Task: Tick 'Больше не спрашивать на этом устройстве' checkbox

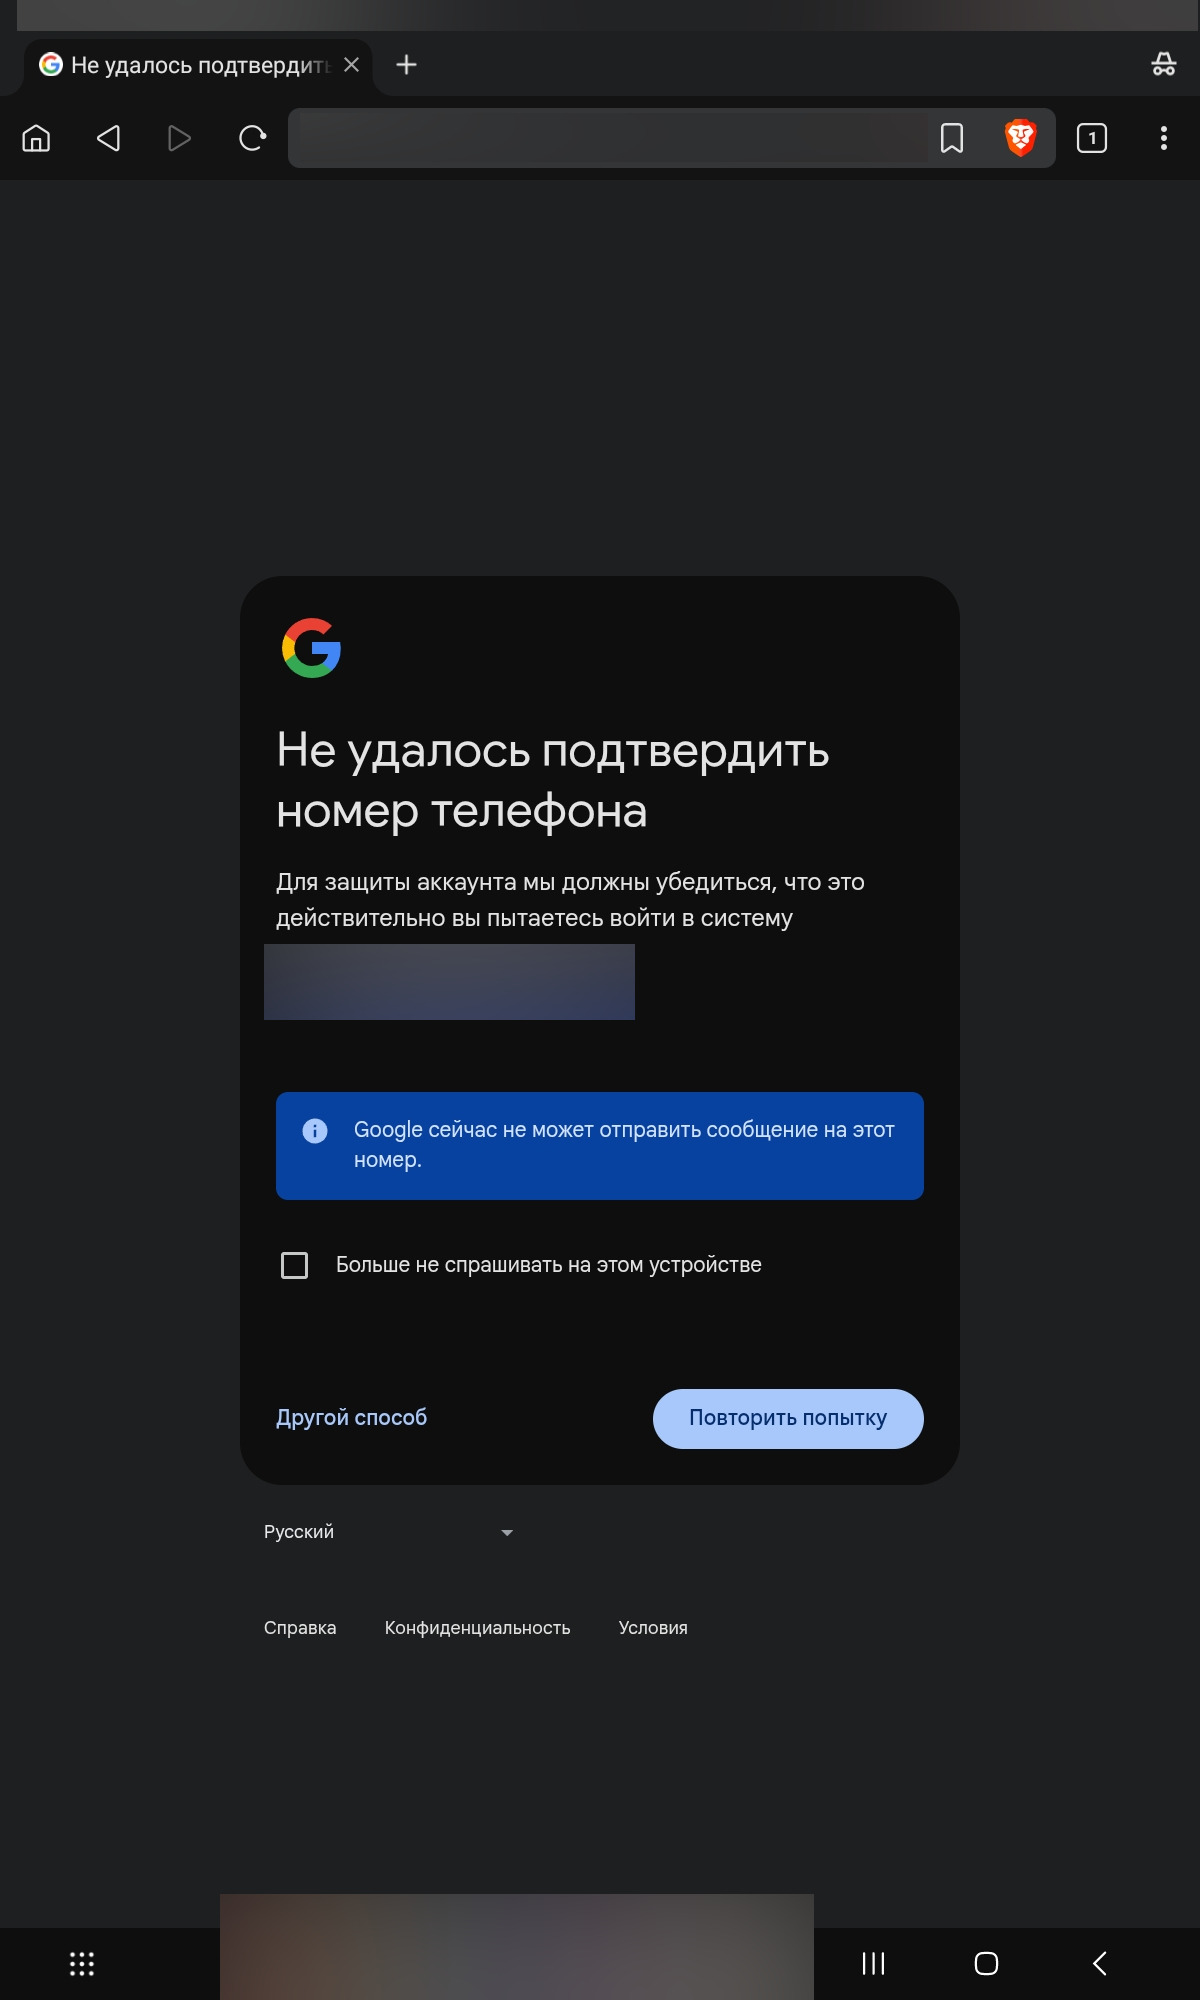Action: tap(295, 1265)
